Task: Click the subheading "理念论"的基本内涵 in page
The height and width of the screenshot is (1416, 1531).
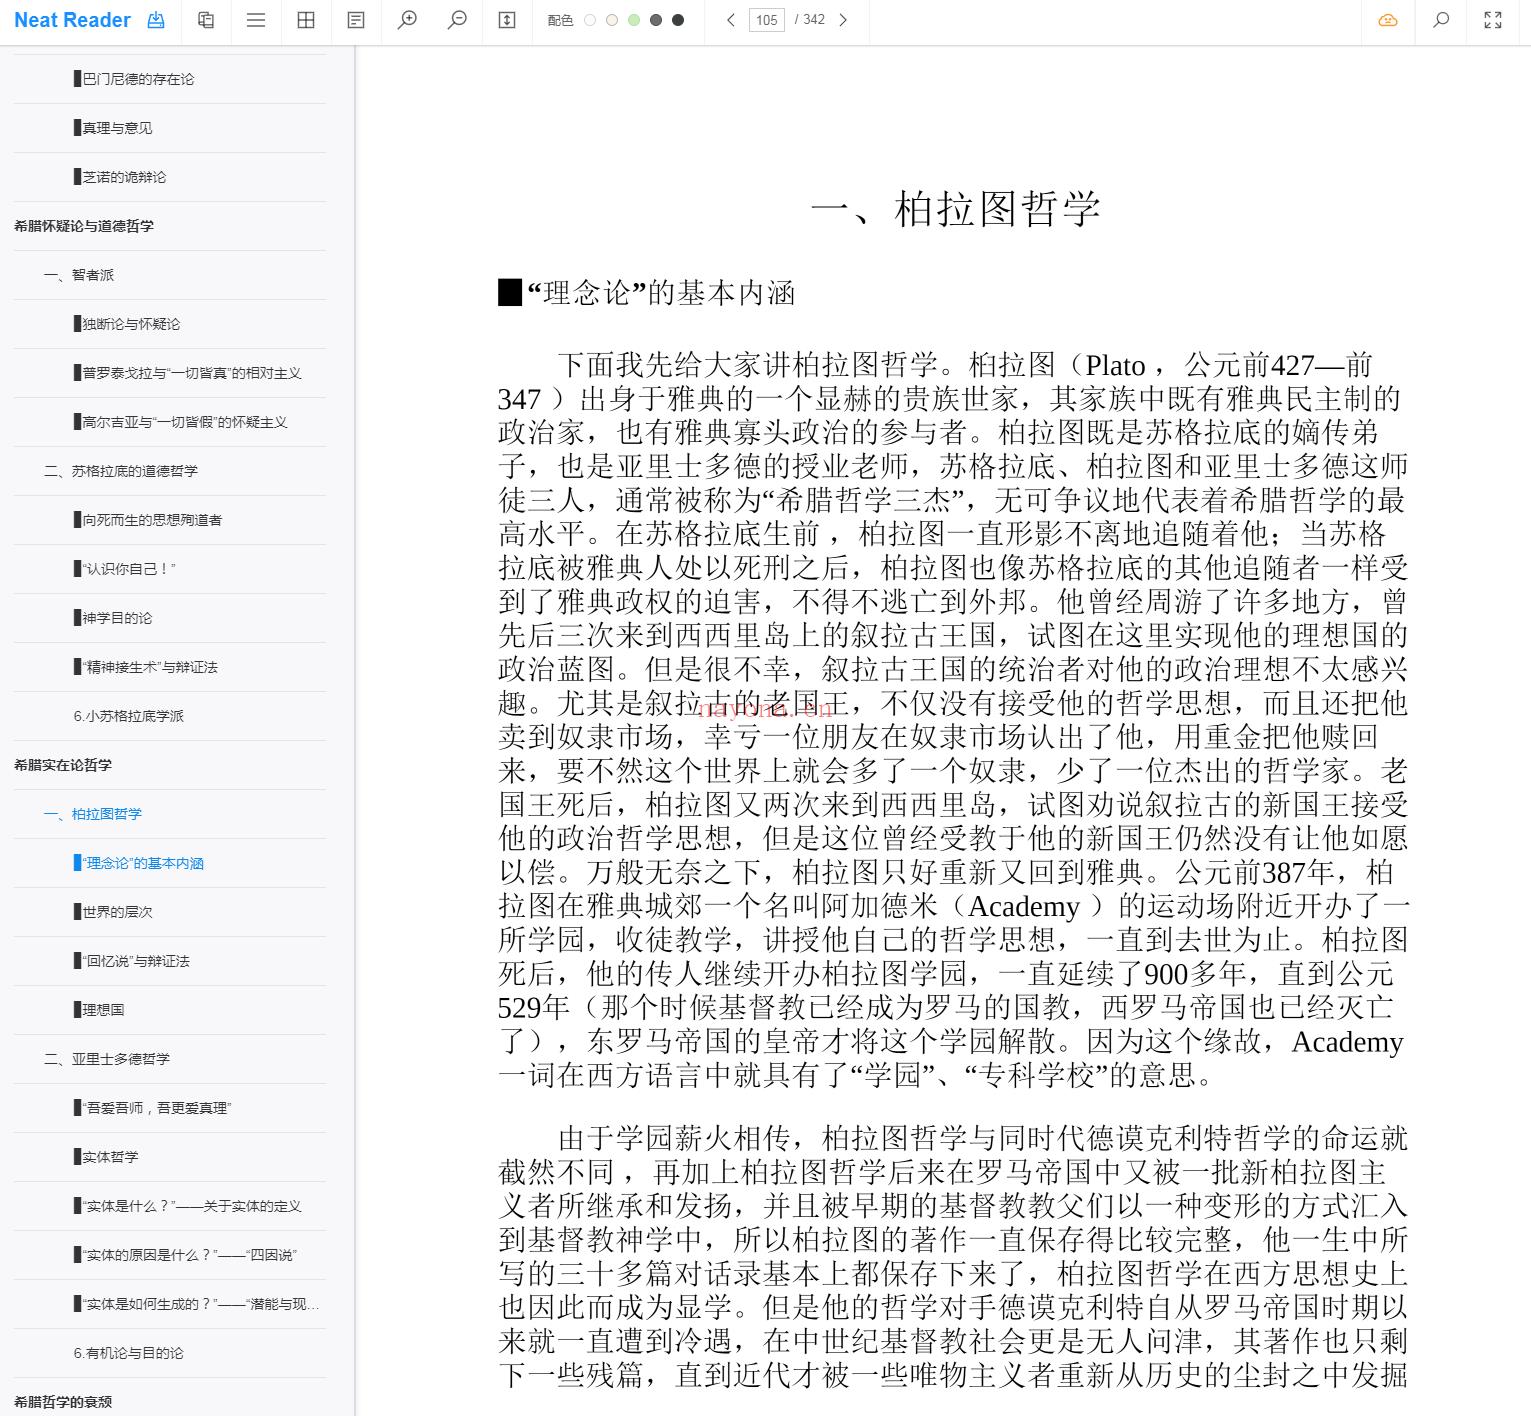Action: [x=647, y=293]
